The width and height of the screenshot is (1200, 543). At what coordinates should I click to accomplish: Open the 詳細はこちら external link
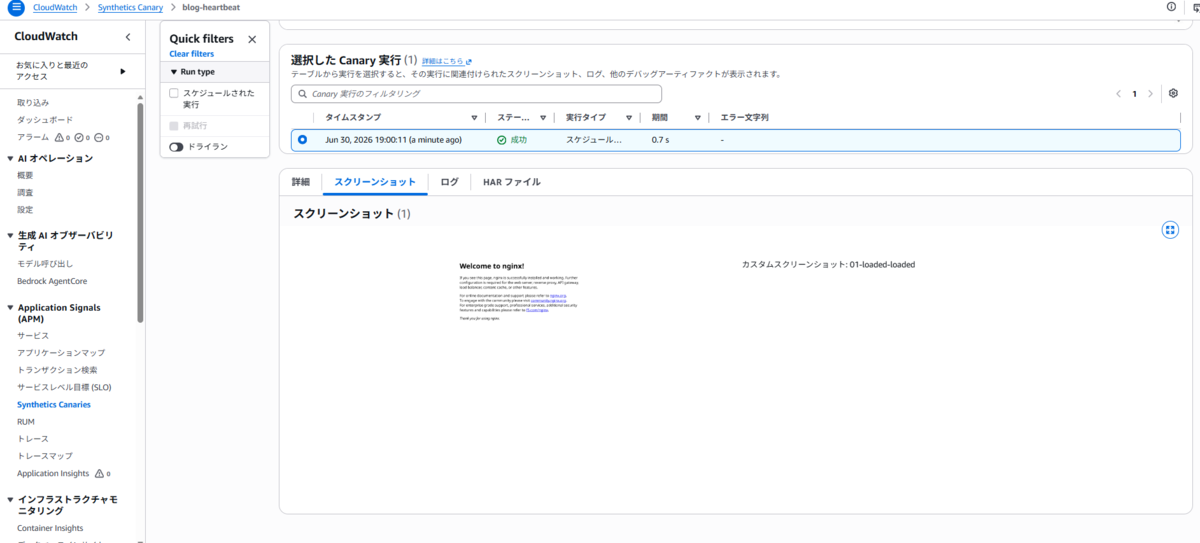(447, 61)
